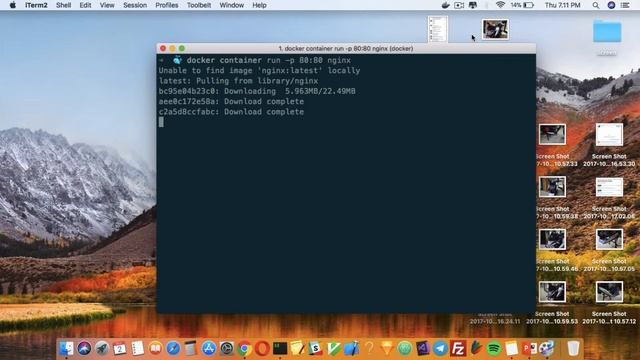640x360 pixels.
Task: Open FileZilla in the dock
Action: pyautogui.click(x=458, y=348)
